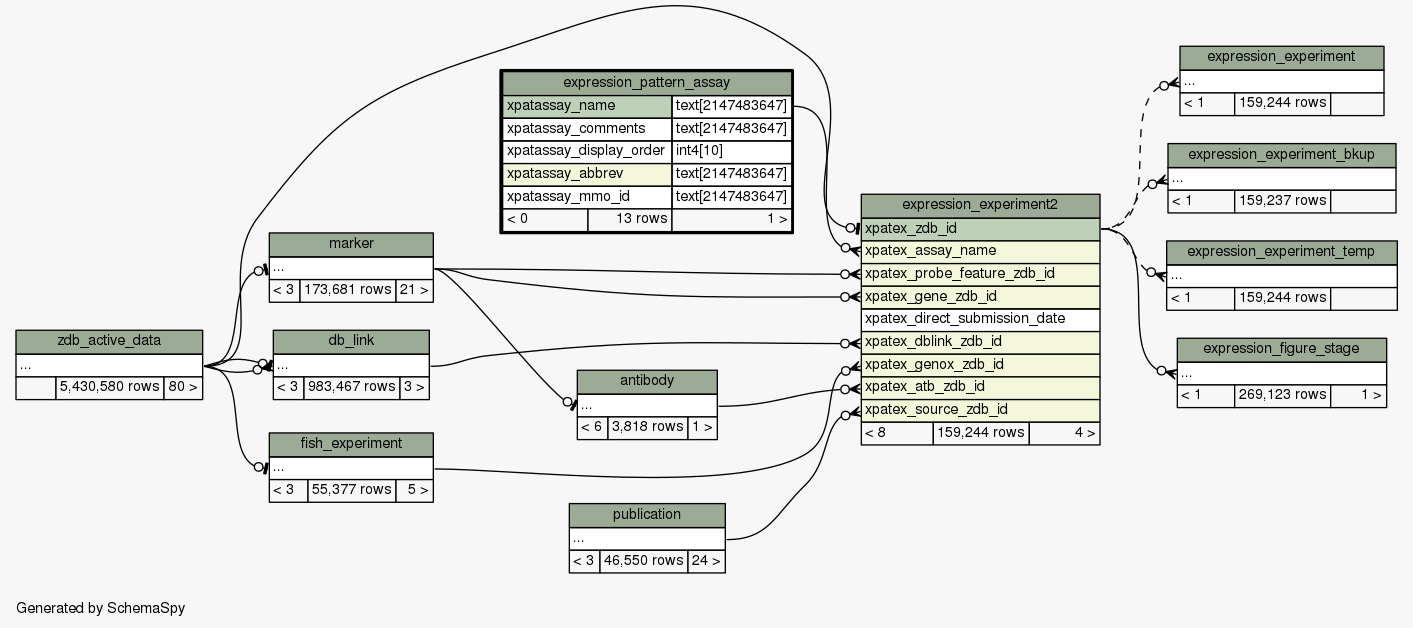
Task: Open the fish_experiment table header
Action: tap(350, 443)
